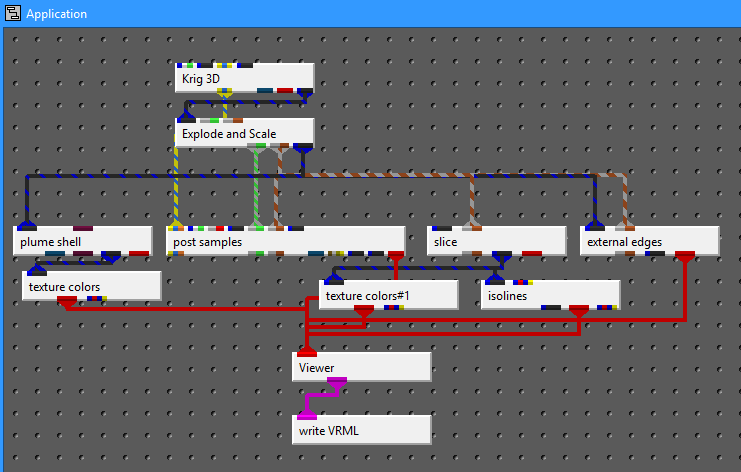Viewport: 741px width, 472px height.
Task: Click the red output port under isolines
Action: (x=578, y=311)
